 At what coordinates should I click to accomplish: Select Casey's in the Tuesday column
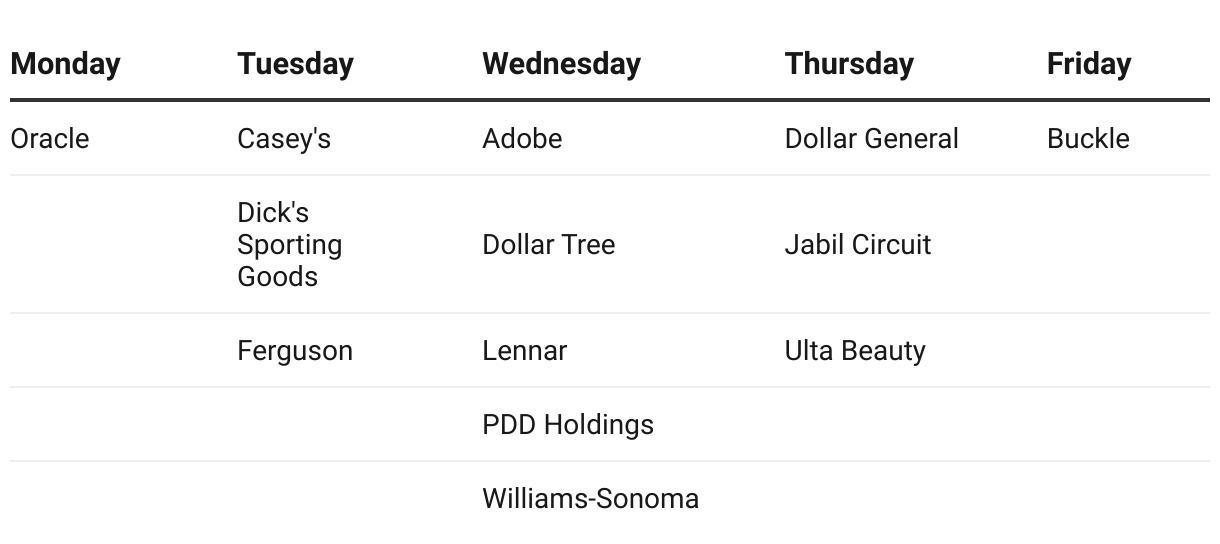[284, 138]
